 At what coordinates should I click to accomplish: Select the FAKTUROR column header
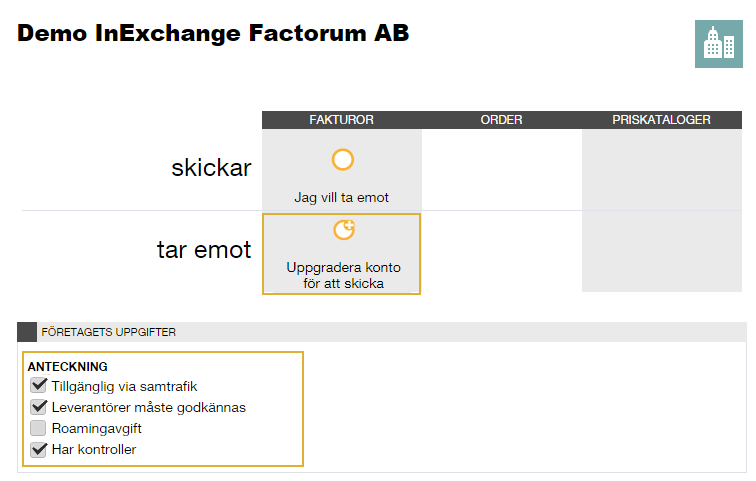pos(341,120)
